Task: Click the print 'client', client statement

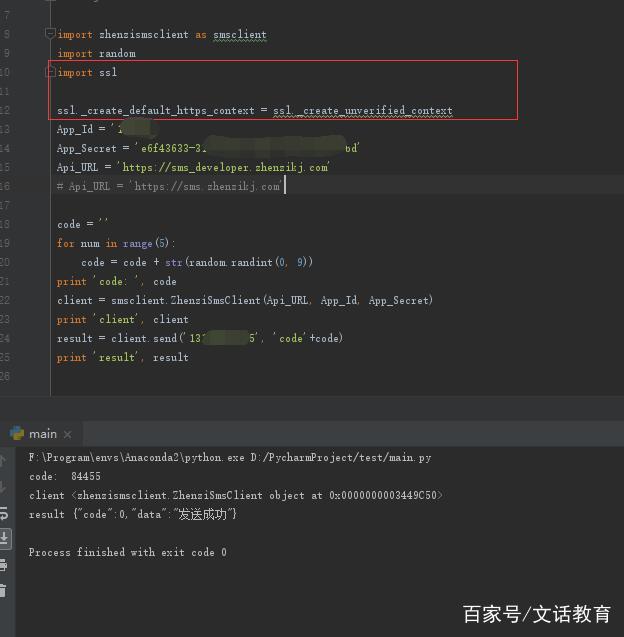Action: 122,319
